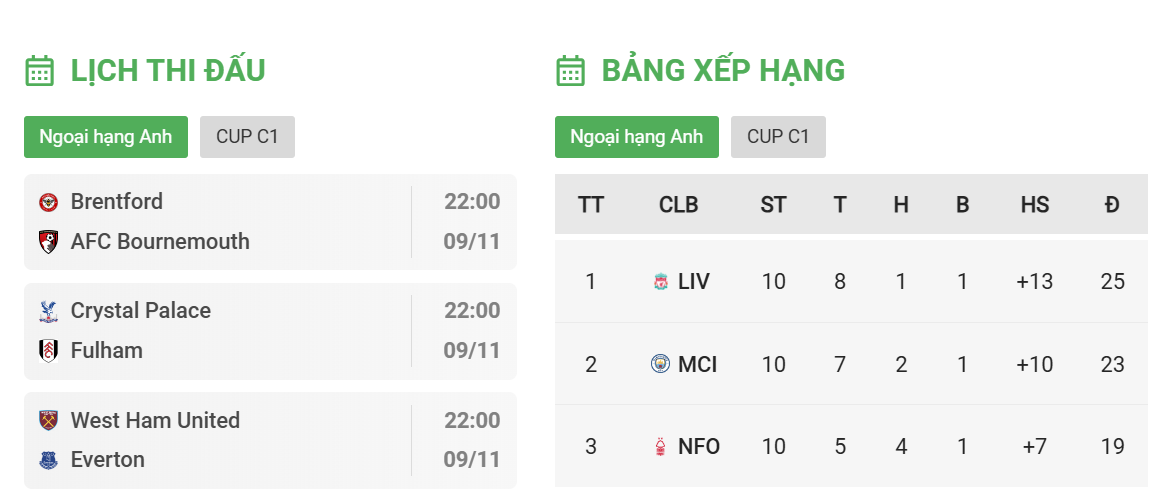The width and height of the screenshot is (1159, 492).
Task: Click the Nottingham Forest crest in standings
Action: (x=661, y=447)
